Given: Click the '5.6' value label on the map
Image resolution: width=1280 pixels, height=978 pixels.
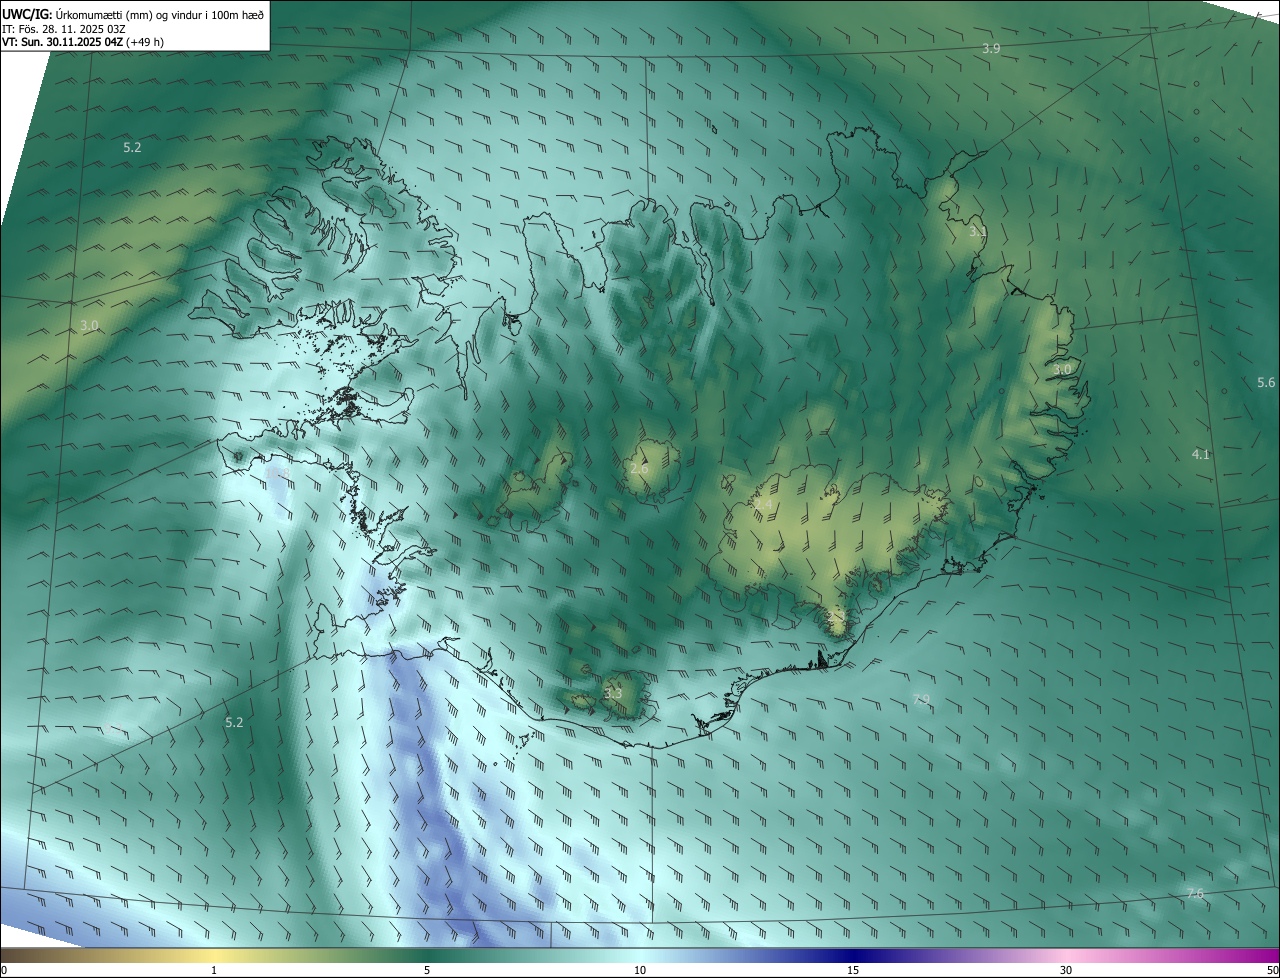Looking at the screenshot, I should coord(1266,383).
